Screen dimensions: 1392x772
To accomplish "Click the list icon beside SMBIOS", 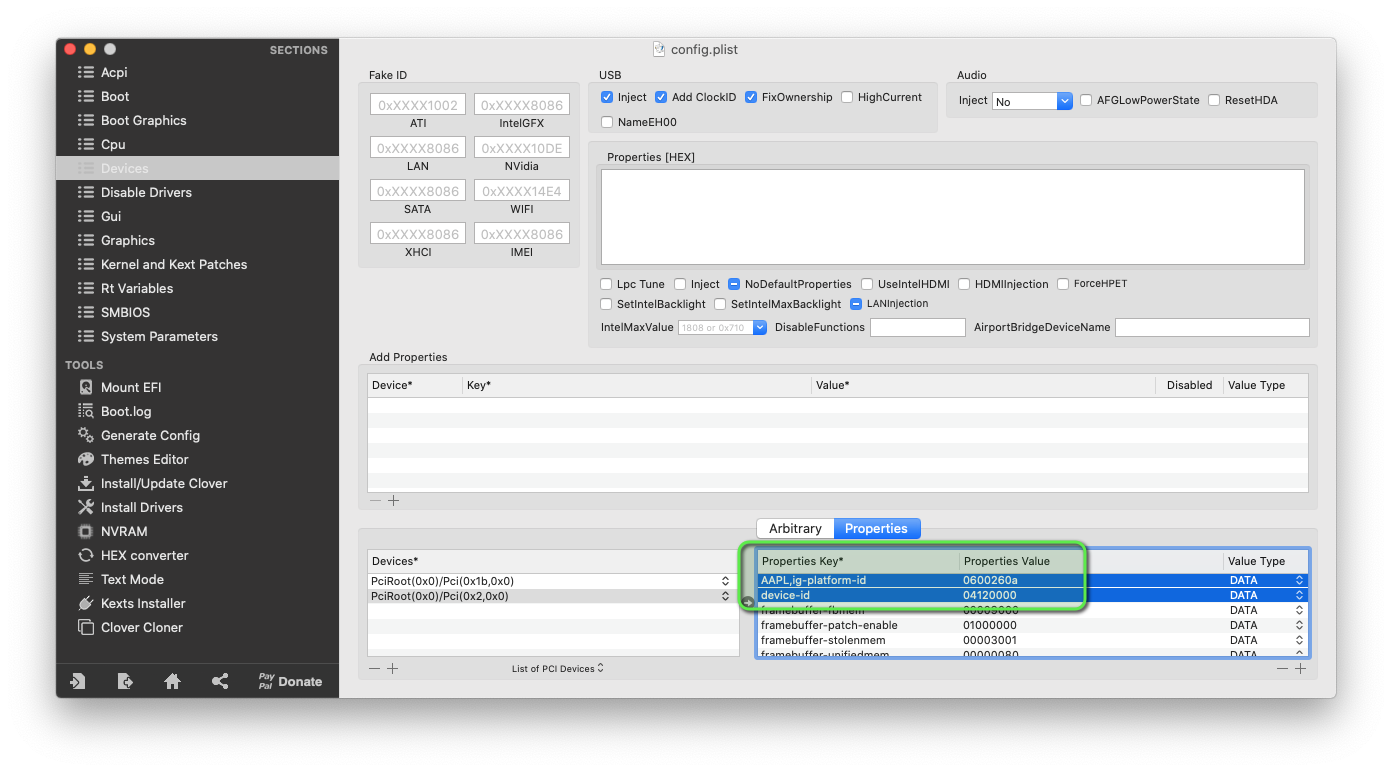I will (x=85, y=312).
